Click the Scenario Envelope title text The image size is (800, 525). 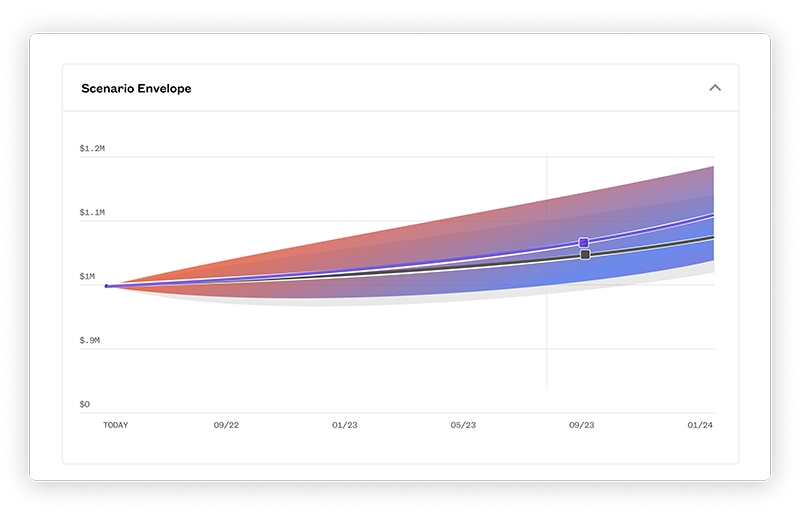(x=136, y=88)
